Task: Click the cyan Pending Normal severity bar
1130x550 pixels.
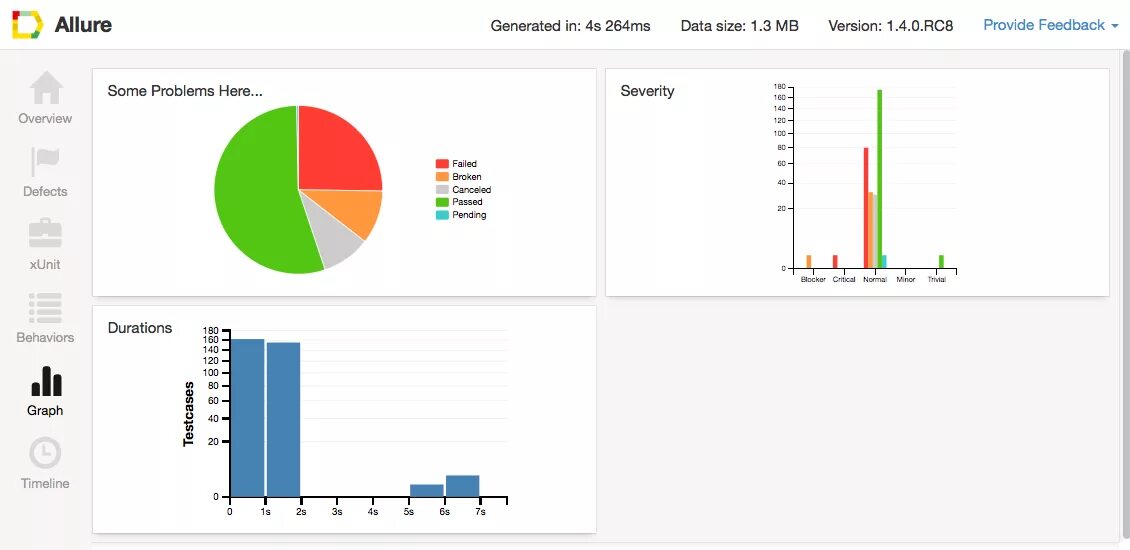Action: click(884, 262)
